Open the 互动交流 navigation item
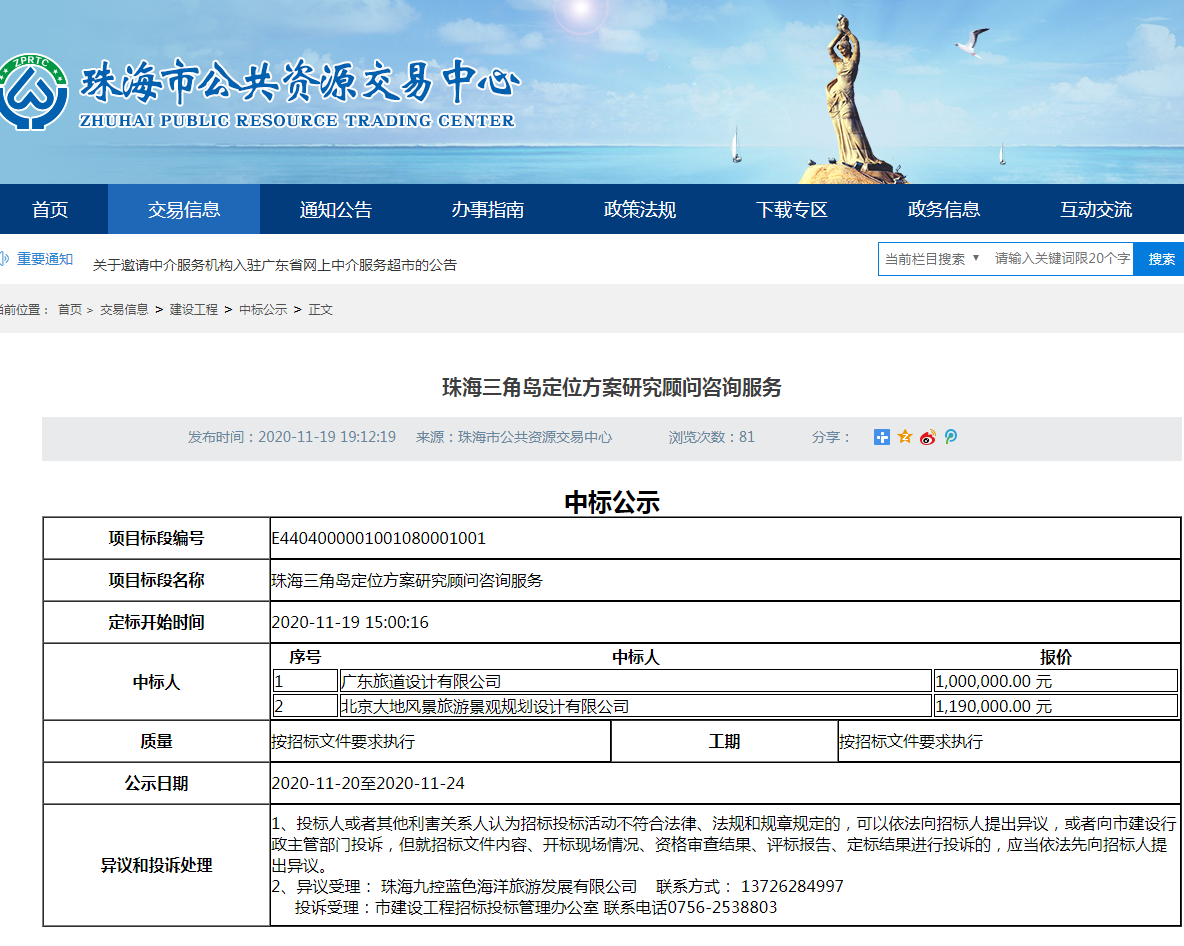 (x=1096, y=210)
